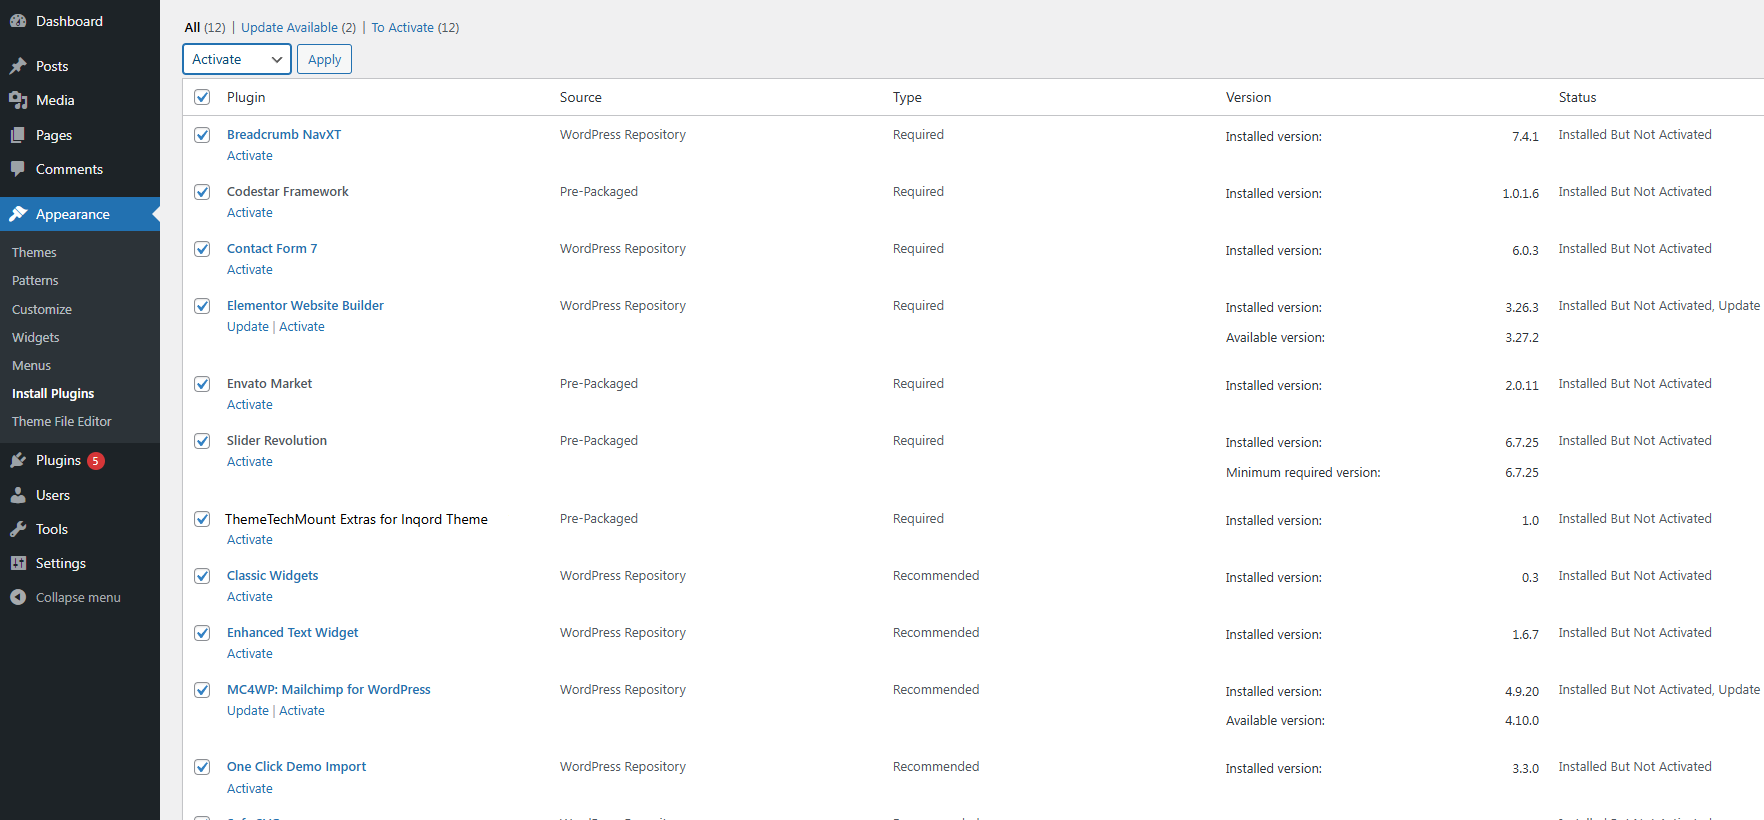Screen dimensions: 1764x820
Task: Open Contact Form 7 plugin link
Action: pos(272,249)
